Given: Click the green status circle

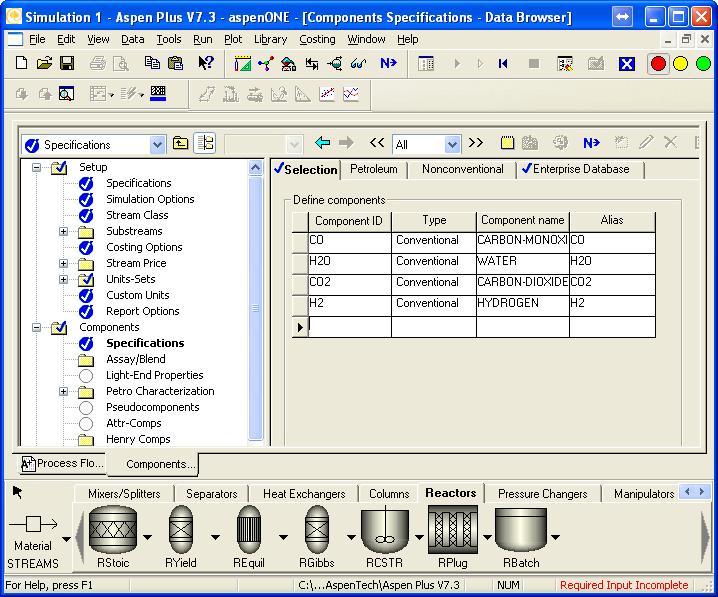Looking at the screenshot, I should (x=703, y=64).
